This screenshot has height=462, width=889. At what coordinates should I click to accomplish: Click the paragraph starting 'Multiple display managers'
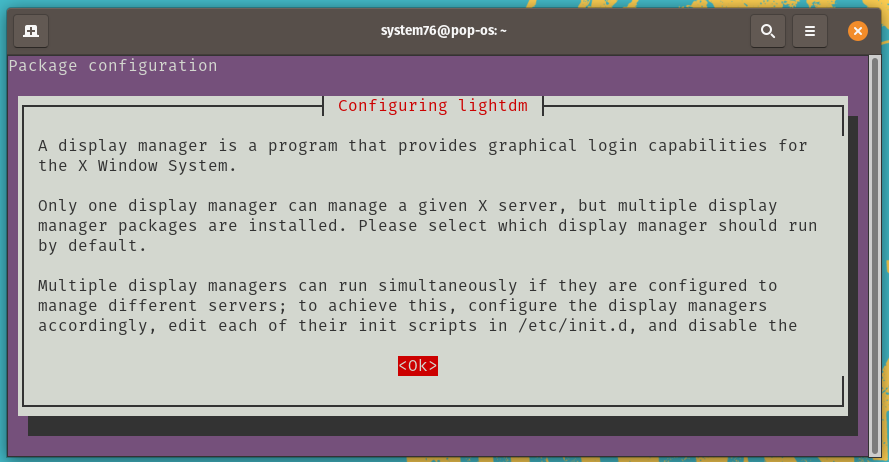click(x=418, y=306)
